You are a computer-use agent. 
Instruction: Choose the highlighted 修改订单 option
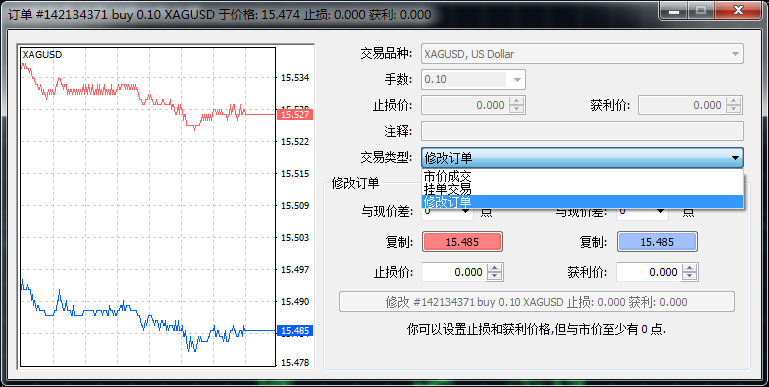(582, 202)
